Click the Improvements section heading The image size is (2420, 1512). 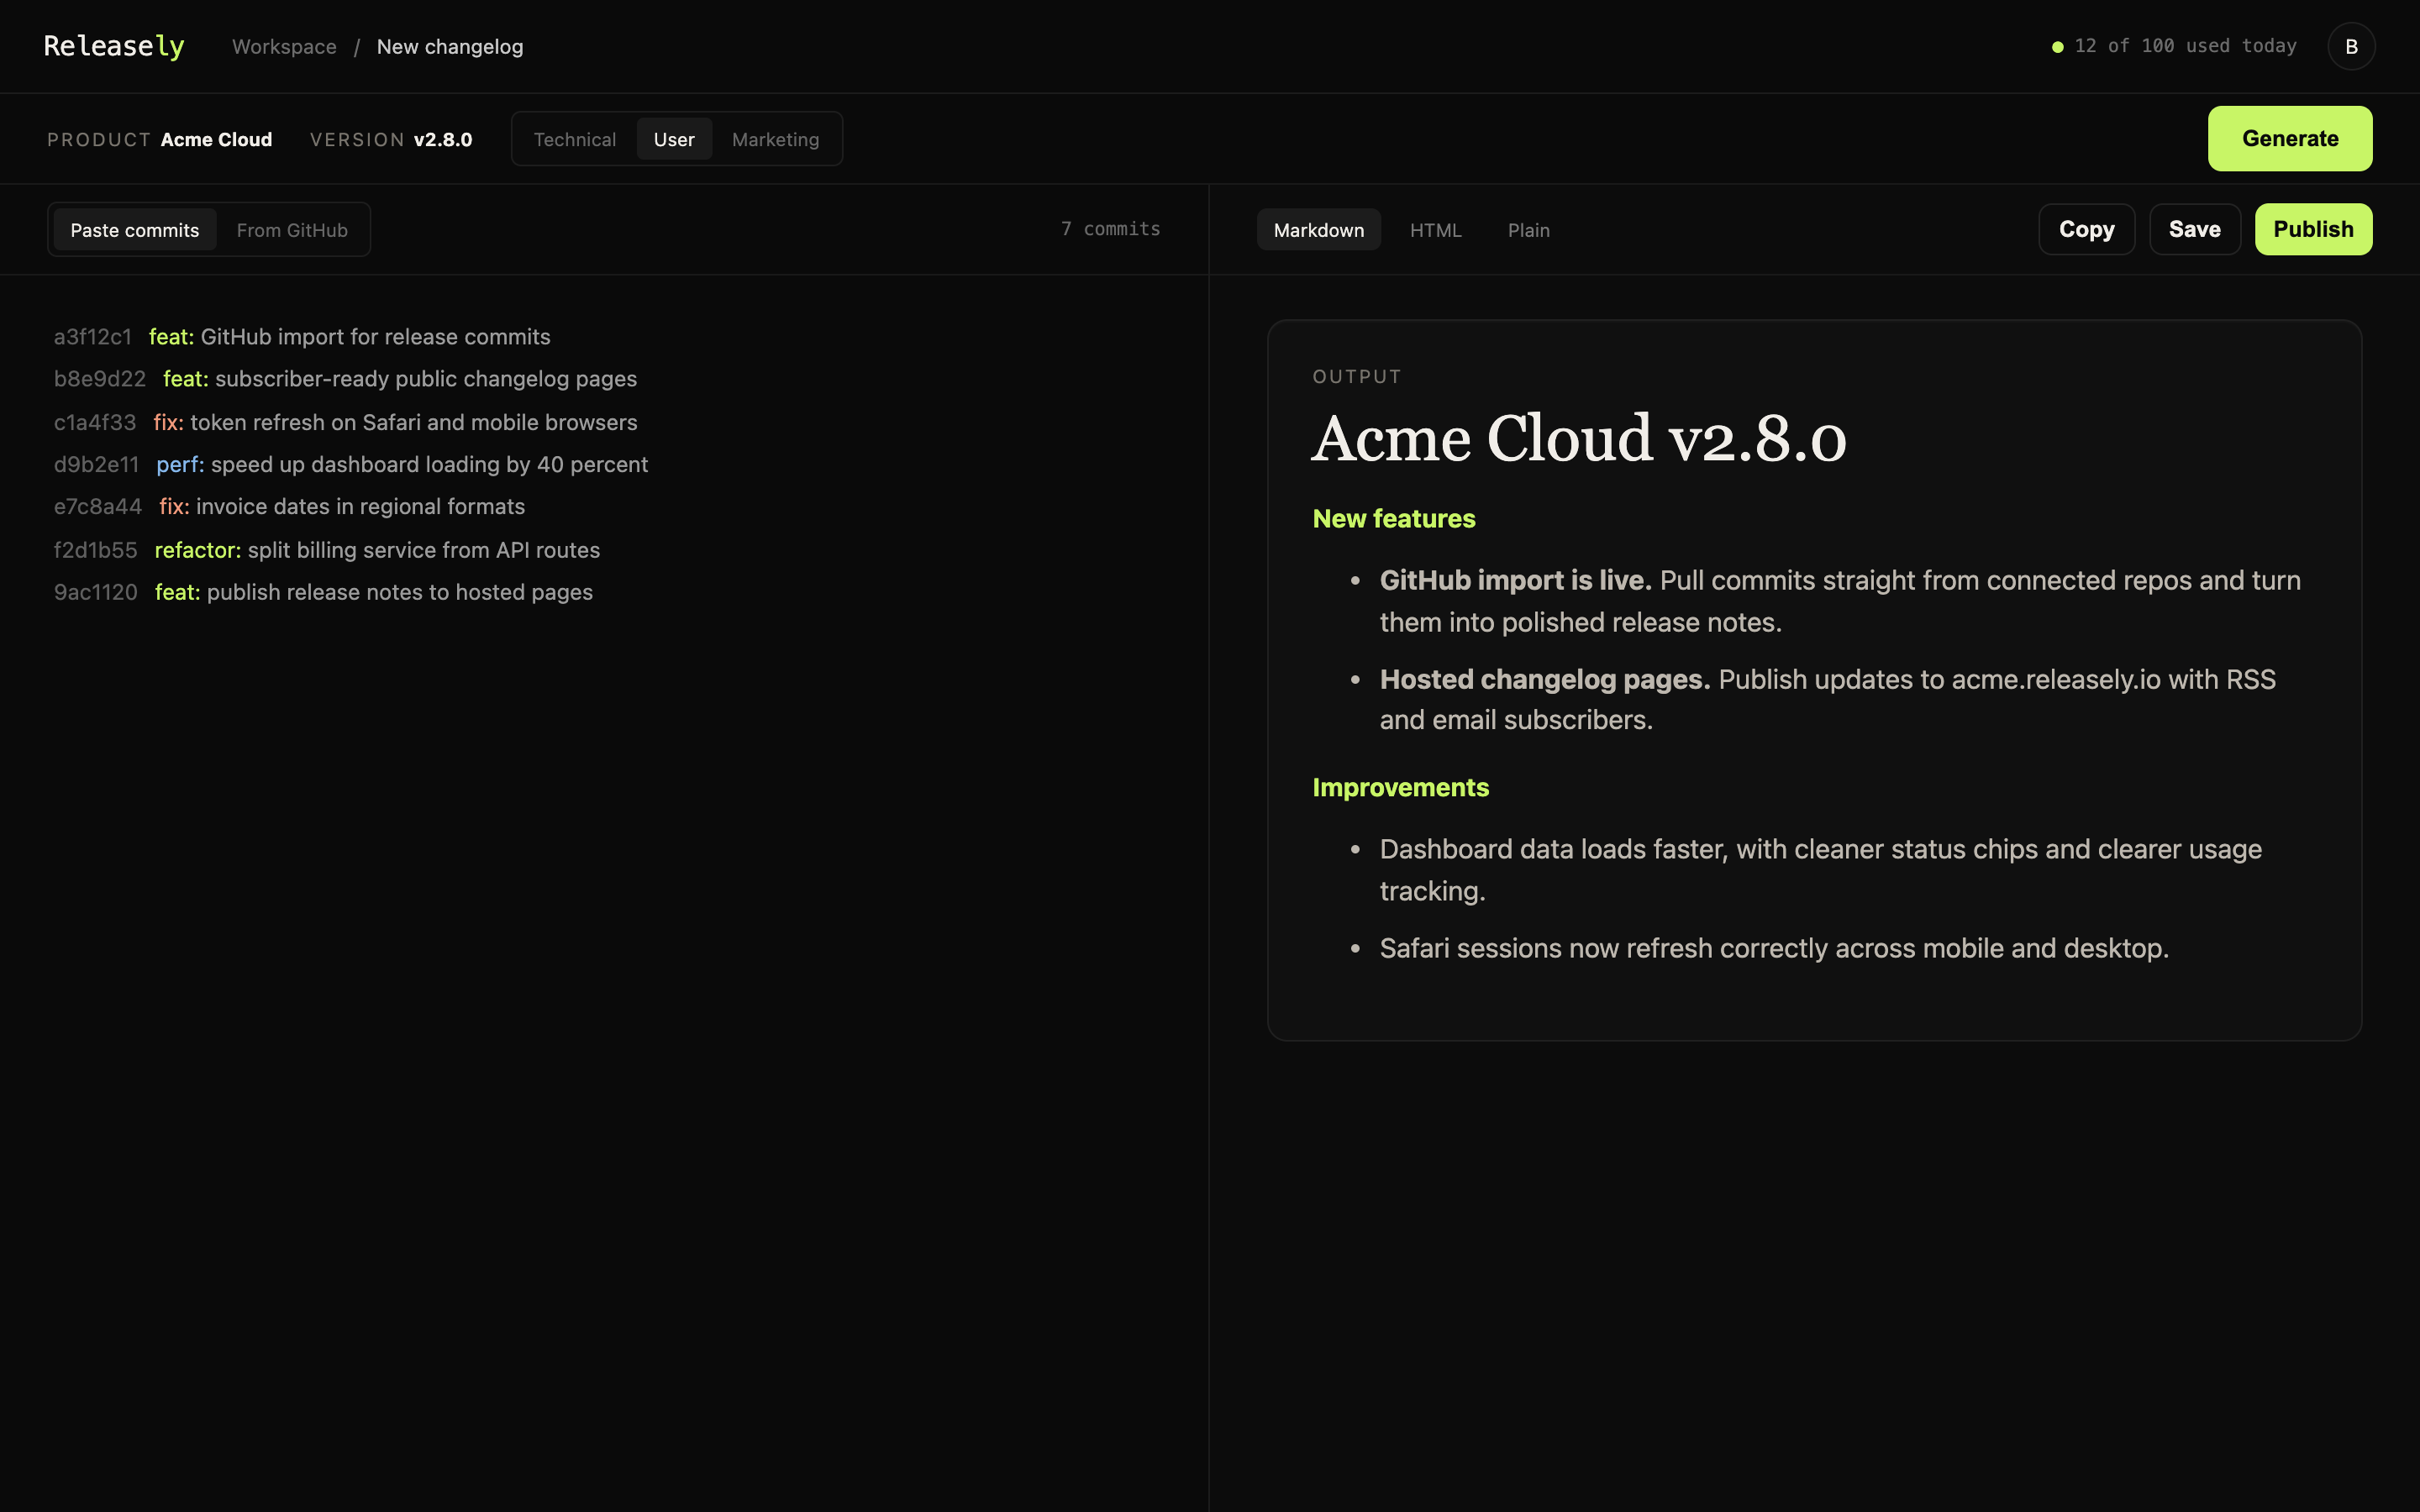click(x=1401, y=787)
